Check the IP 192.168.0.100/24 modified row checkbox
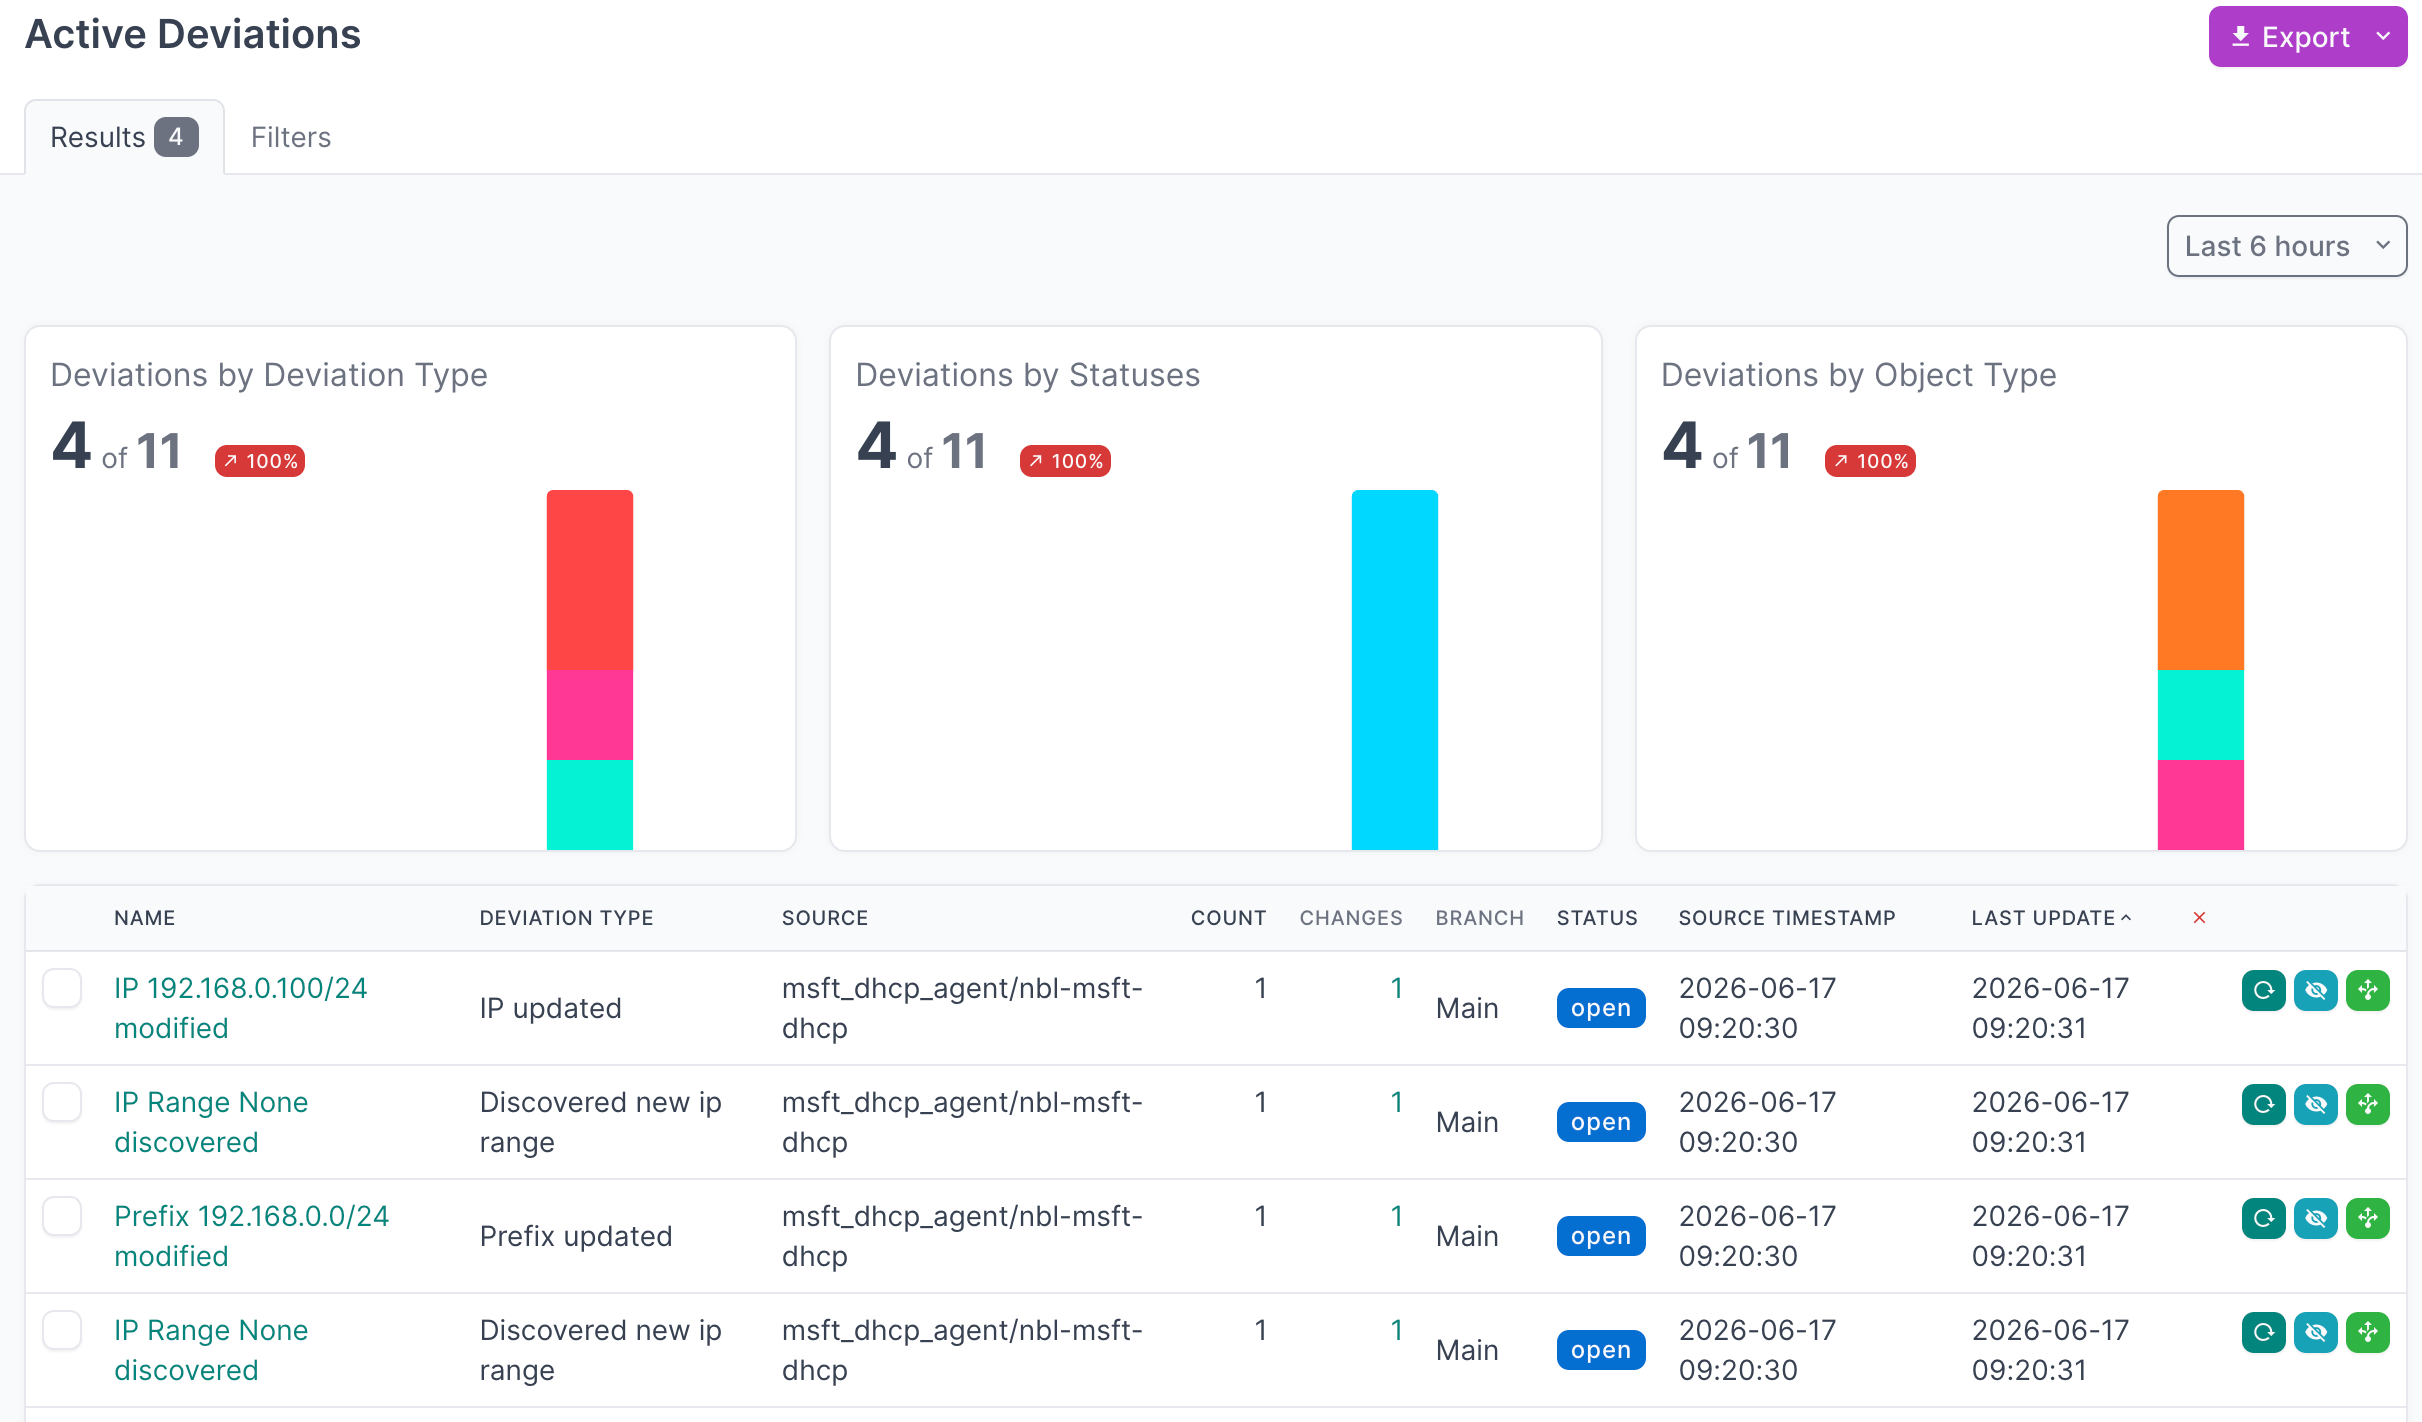 pos(62,988)
